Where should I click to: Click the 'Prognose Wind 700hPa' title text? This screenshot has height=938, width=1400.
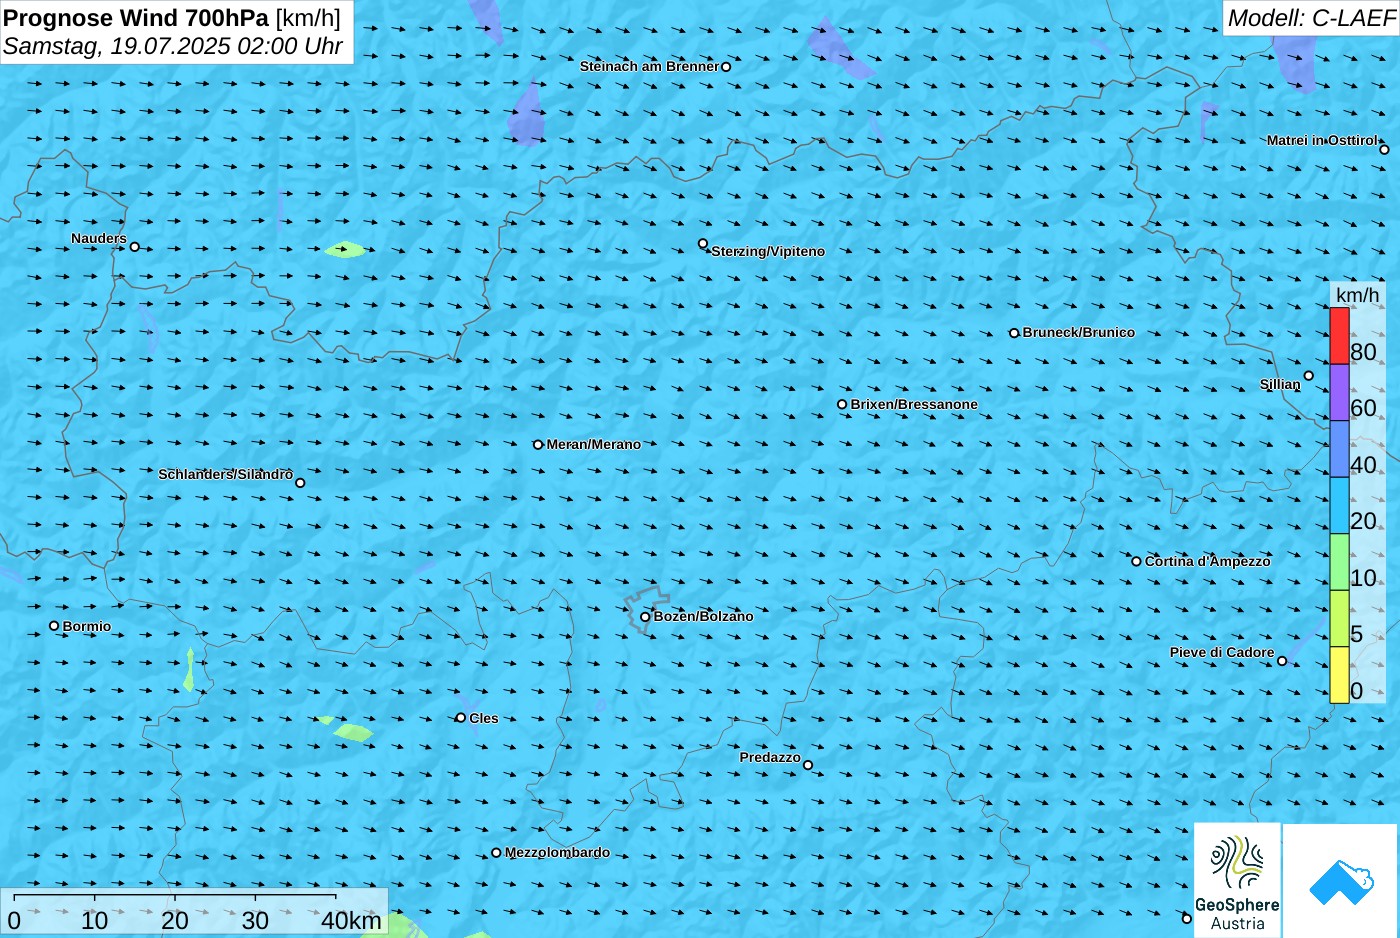(136, 17)
